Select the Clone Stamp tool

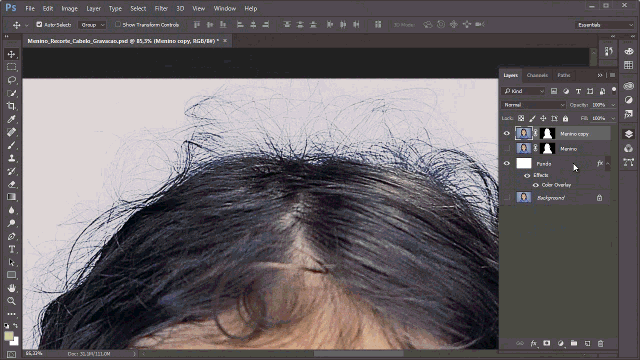11,158
